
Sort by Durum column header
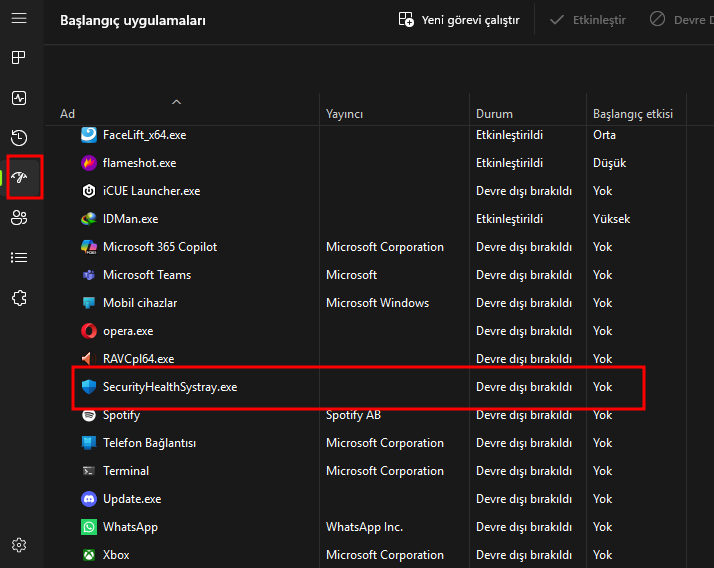pyautogui.click(x=494, y=114)
